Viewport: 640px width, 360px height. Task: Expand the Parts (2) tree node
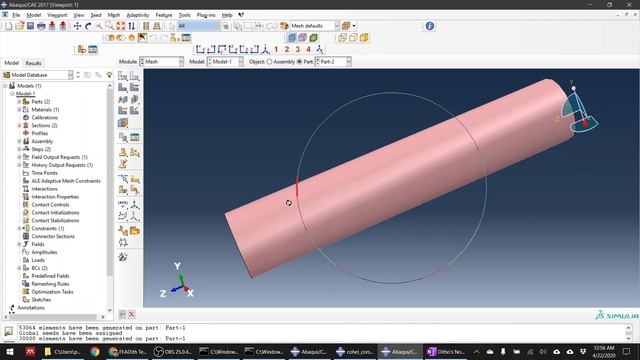coord(19,101)
